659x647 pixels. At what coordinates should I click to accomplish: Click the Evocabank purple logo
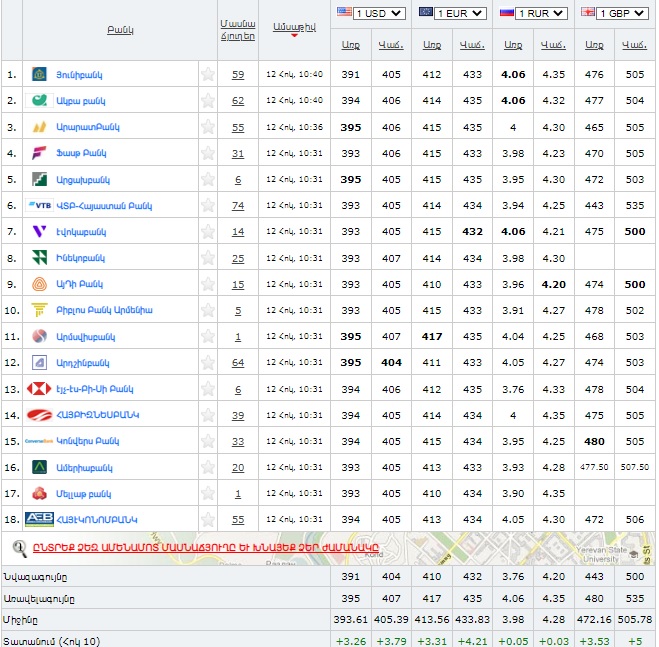(40, 231)
